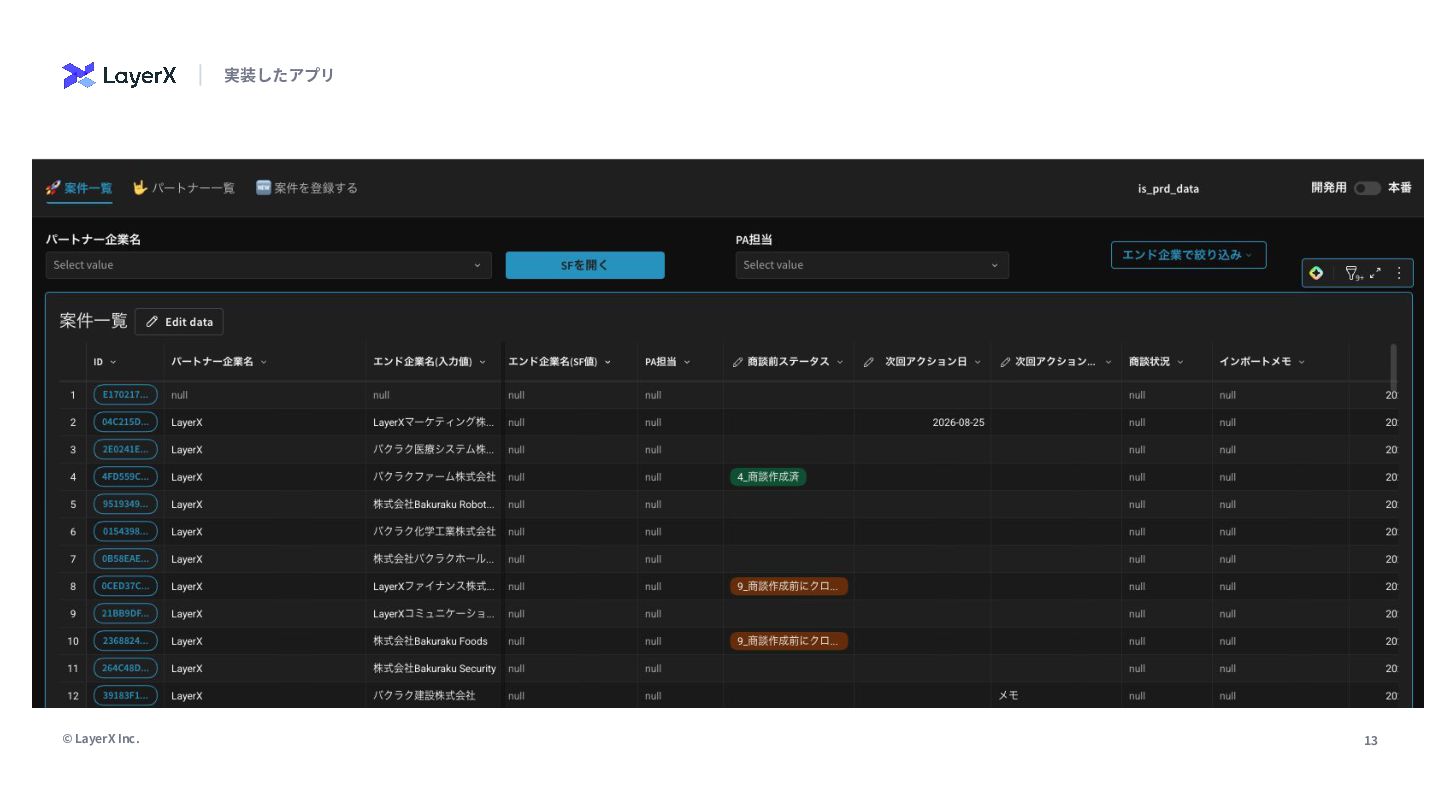This screenshot has width=1440, height=810.
Task: Open the table filter funnel icon
Action: [1352, 273]
